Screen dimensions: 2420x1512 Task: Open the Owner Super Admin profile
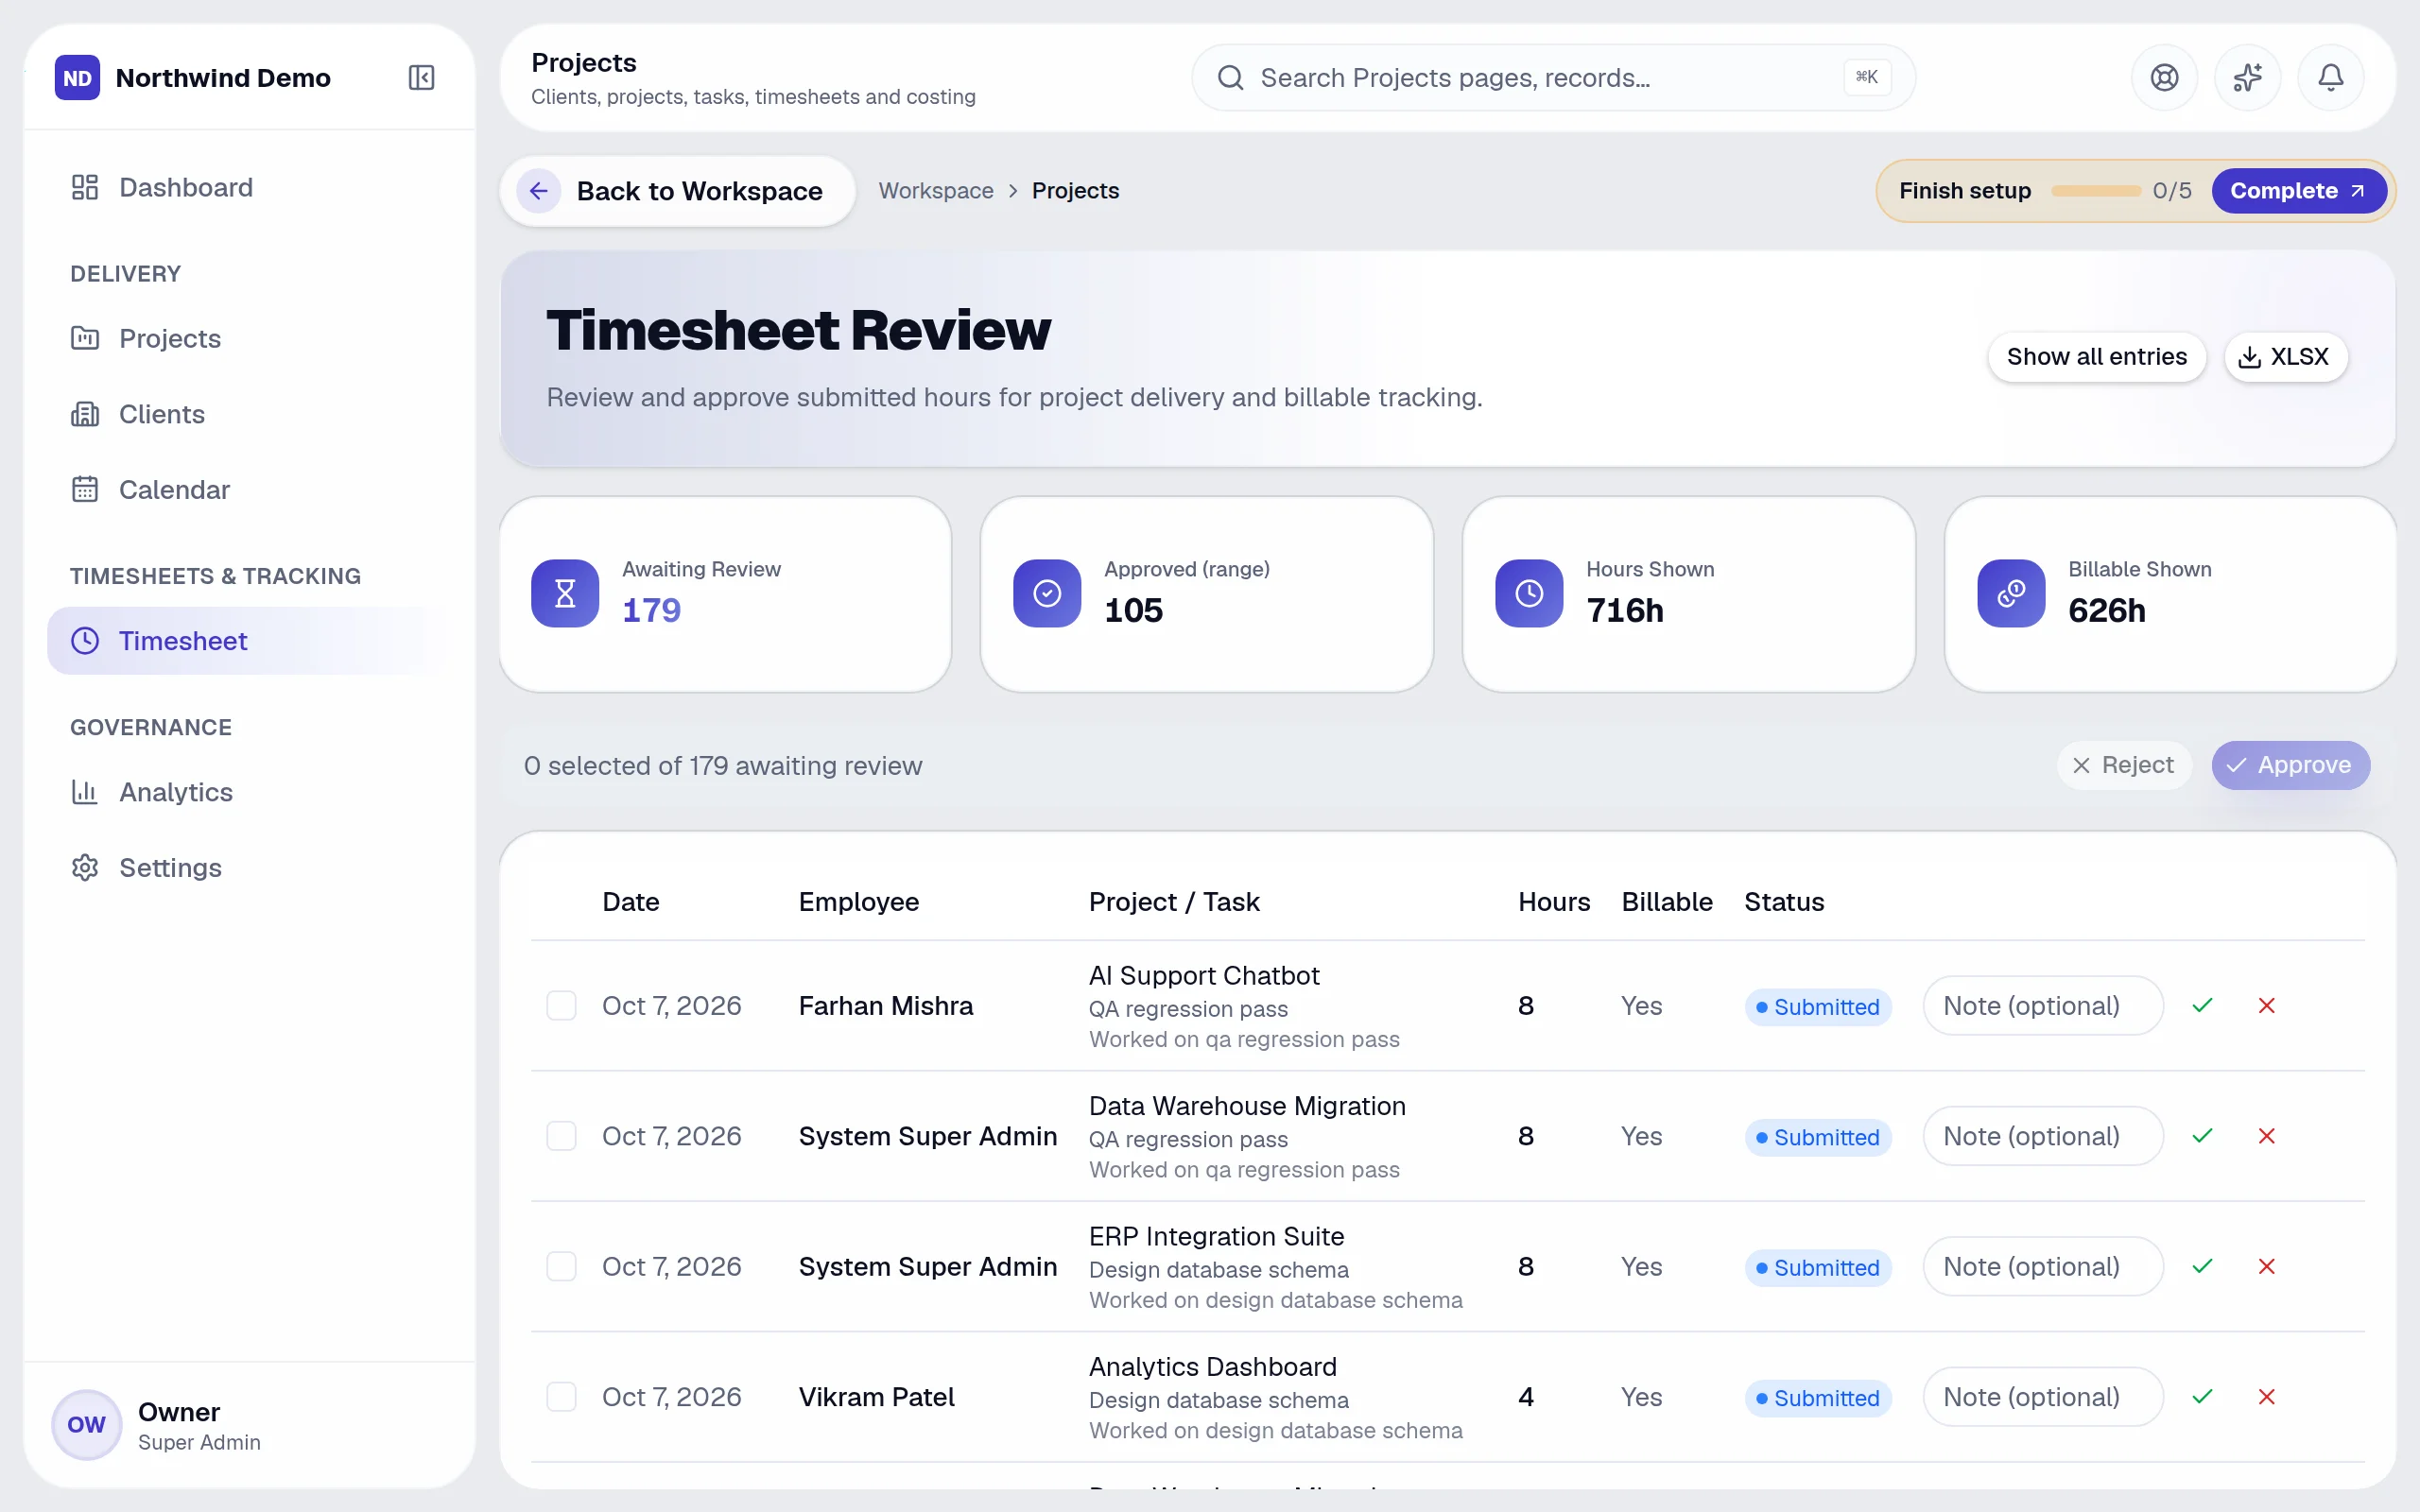(249, 1425)
